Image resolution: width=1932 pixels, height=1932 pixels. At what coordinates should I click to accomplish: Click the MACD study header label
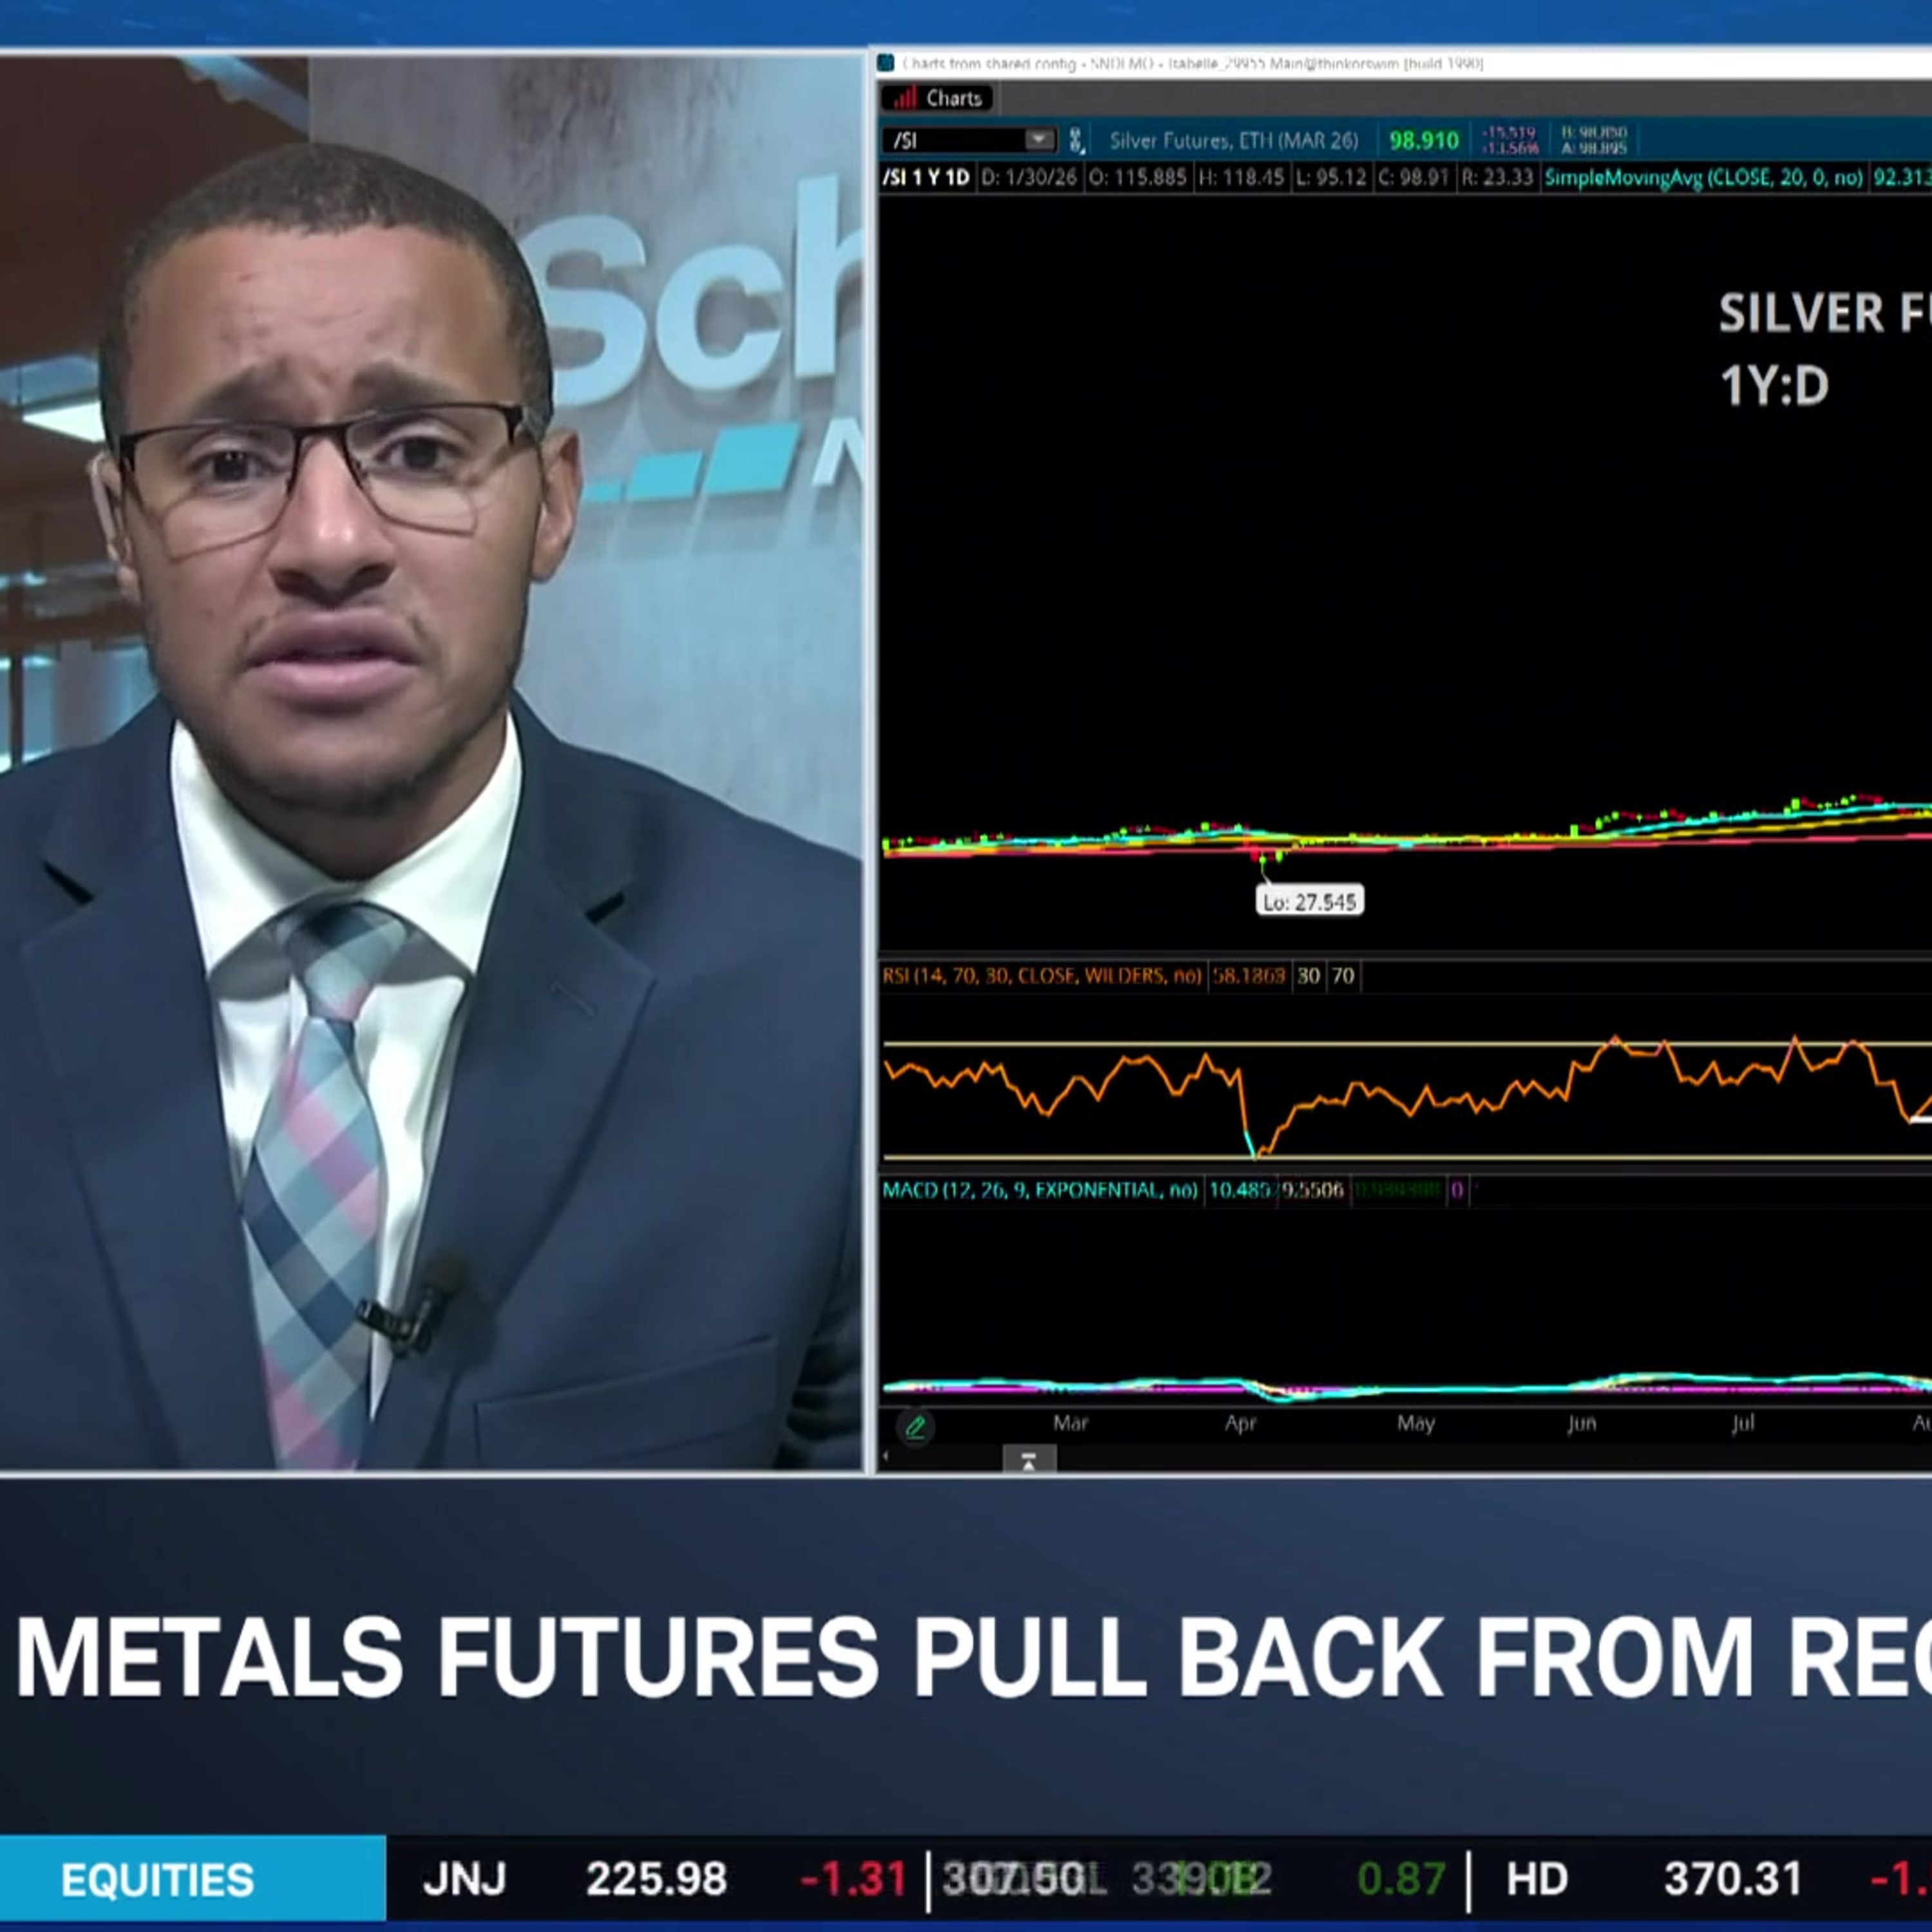click(1039, 1190)
